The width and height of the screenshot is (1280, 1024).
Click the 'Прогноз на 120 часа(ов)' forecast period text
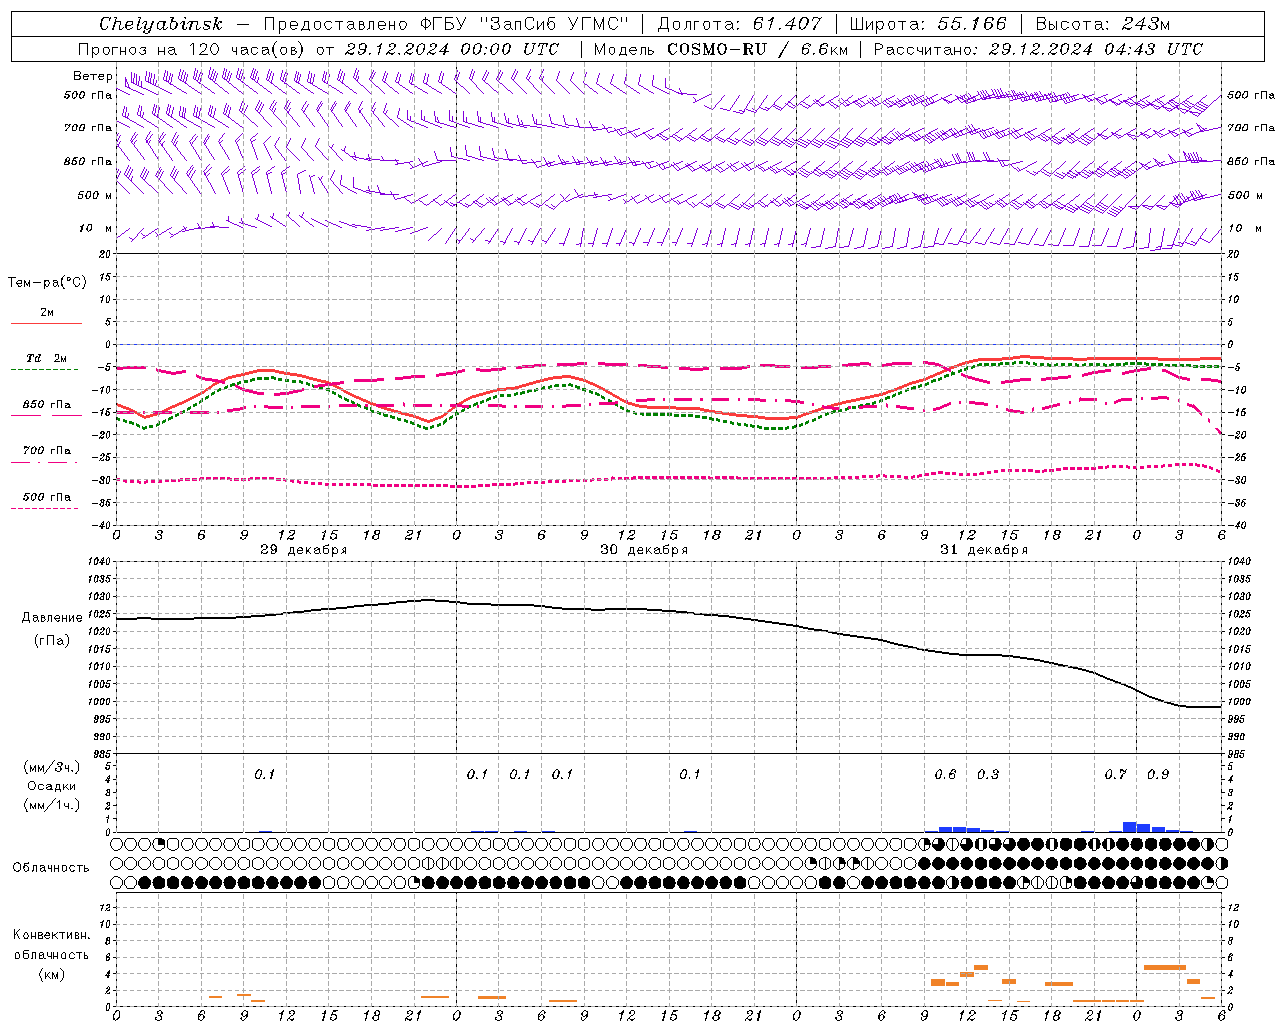(x=192, y=49)
